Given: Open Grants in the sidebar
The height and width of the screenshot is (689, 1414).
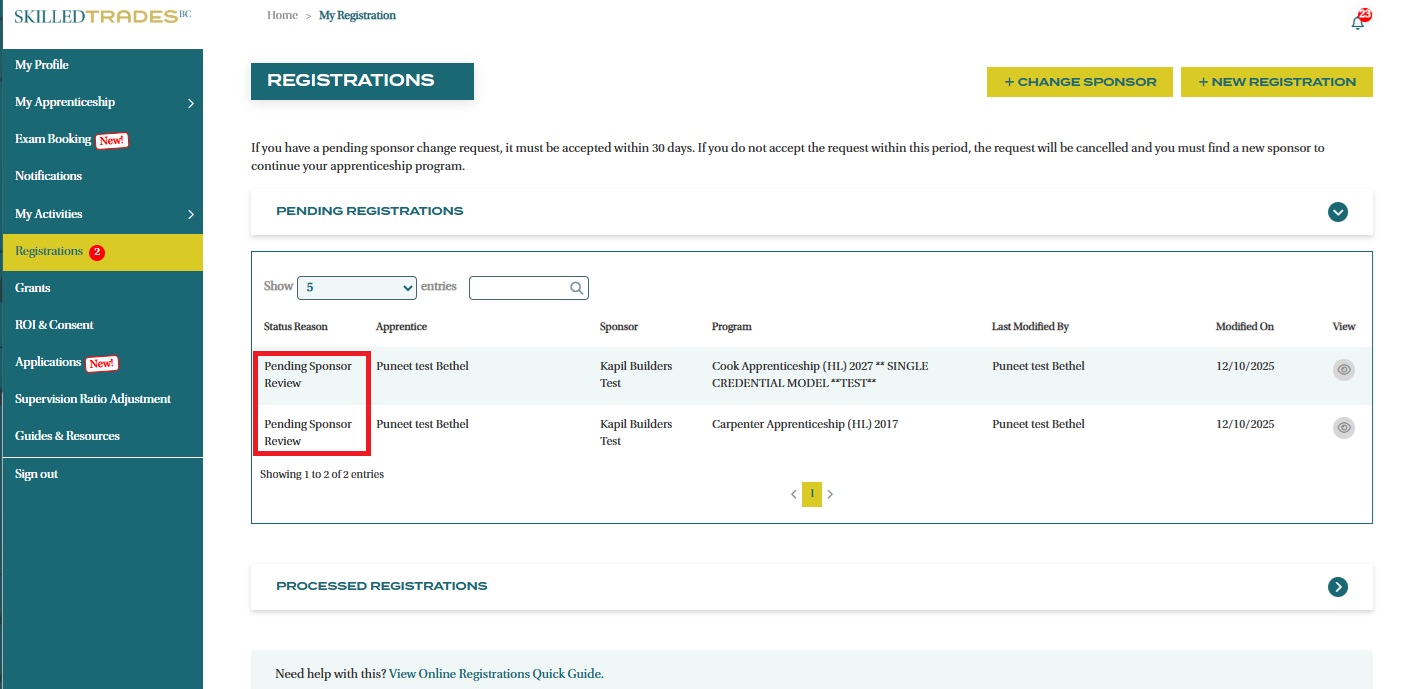Looking at the screenshot, I should pyautogui.click(x=33, y=288).
